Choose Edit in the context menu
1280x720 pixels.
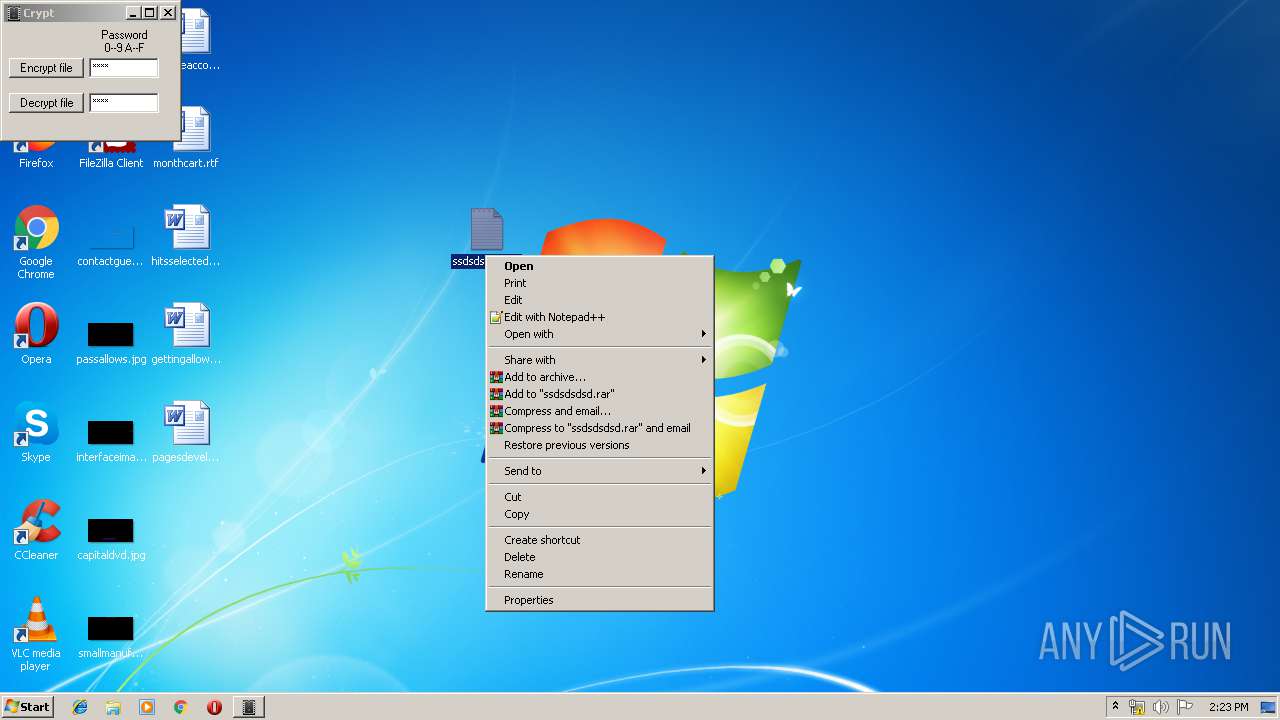click(600, 300)
